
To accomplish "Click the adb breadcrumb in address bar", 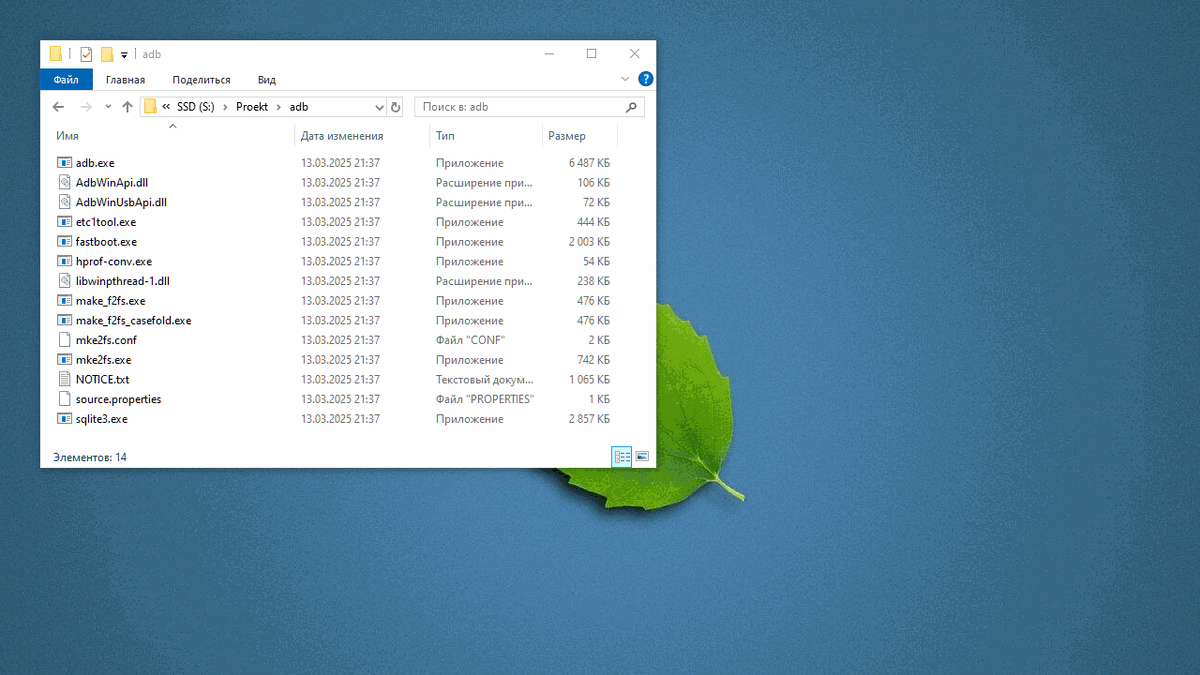I will (299, 107).
